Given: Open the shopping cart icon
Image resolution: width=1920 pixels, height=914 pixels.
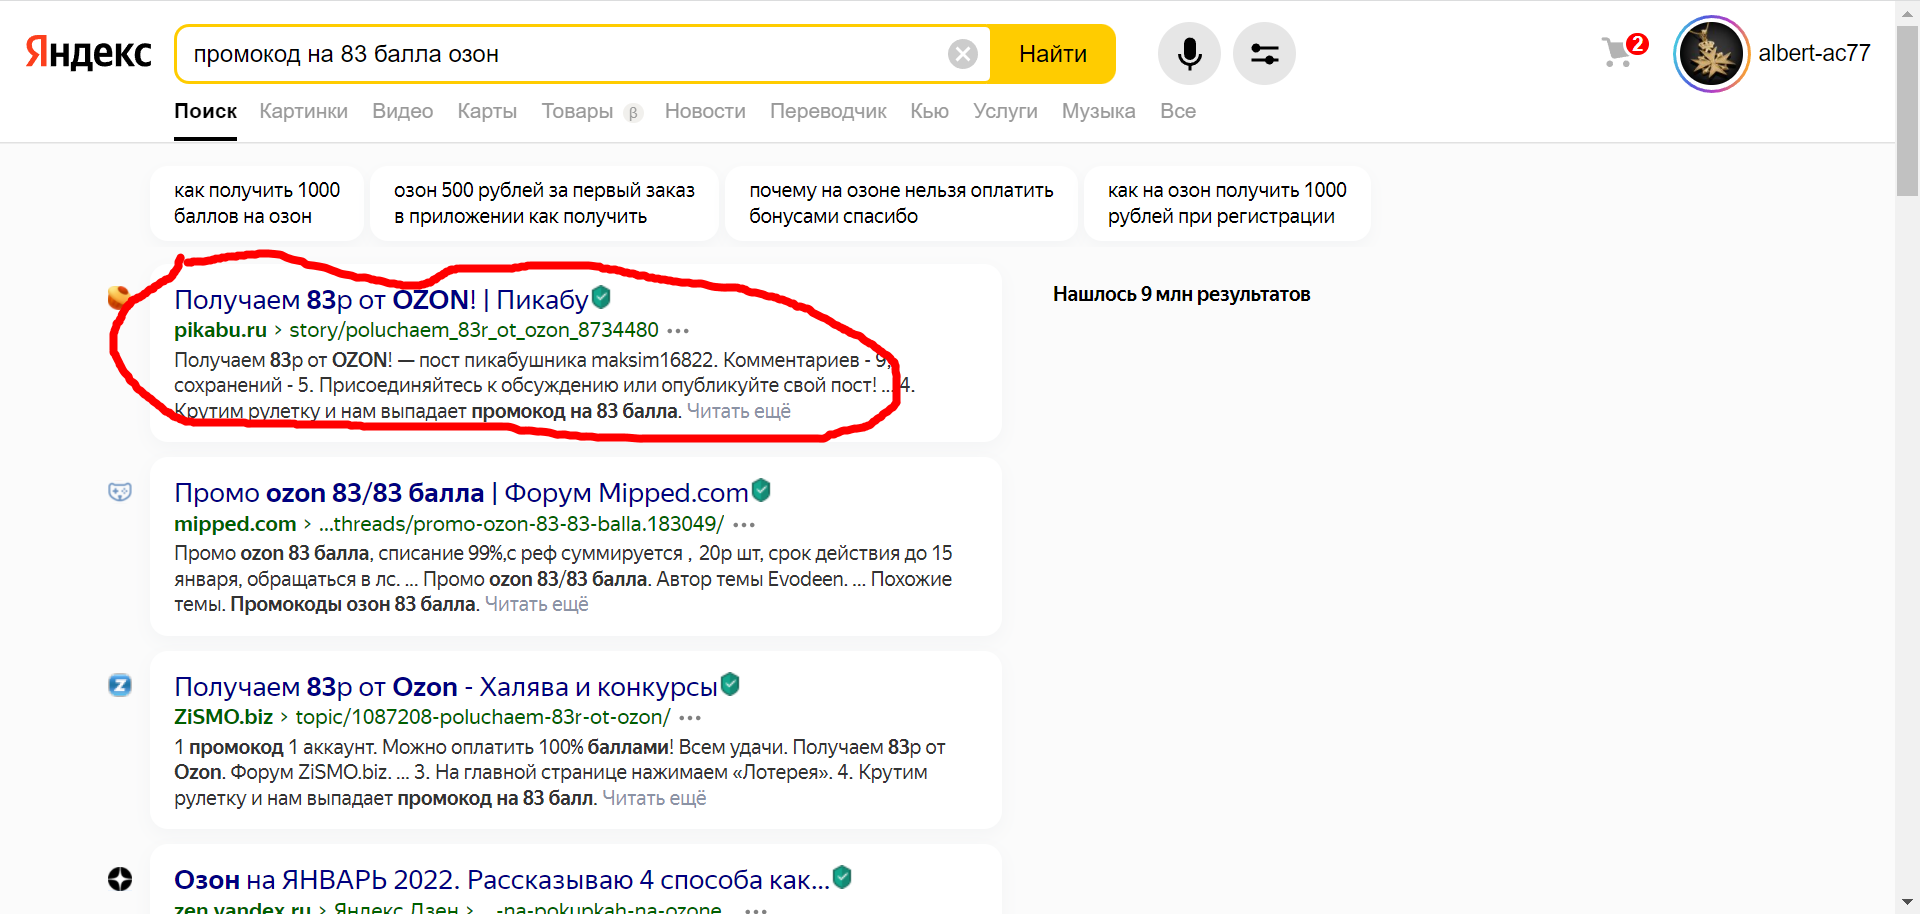Looking at the screenshot, I should click(1618, 52).
